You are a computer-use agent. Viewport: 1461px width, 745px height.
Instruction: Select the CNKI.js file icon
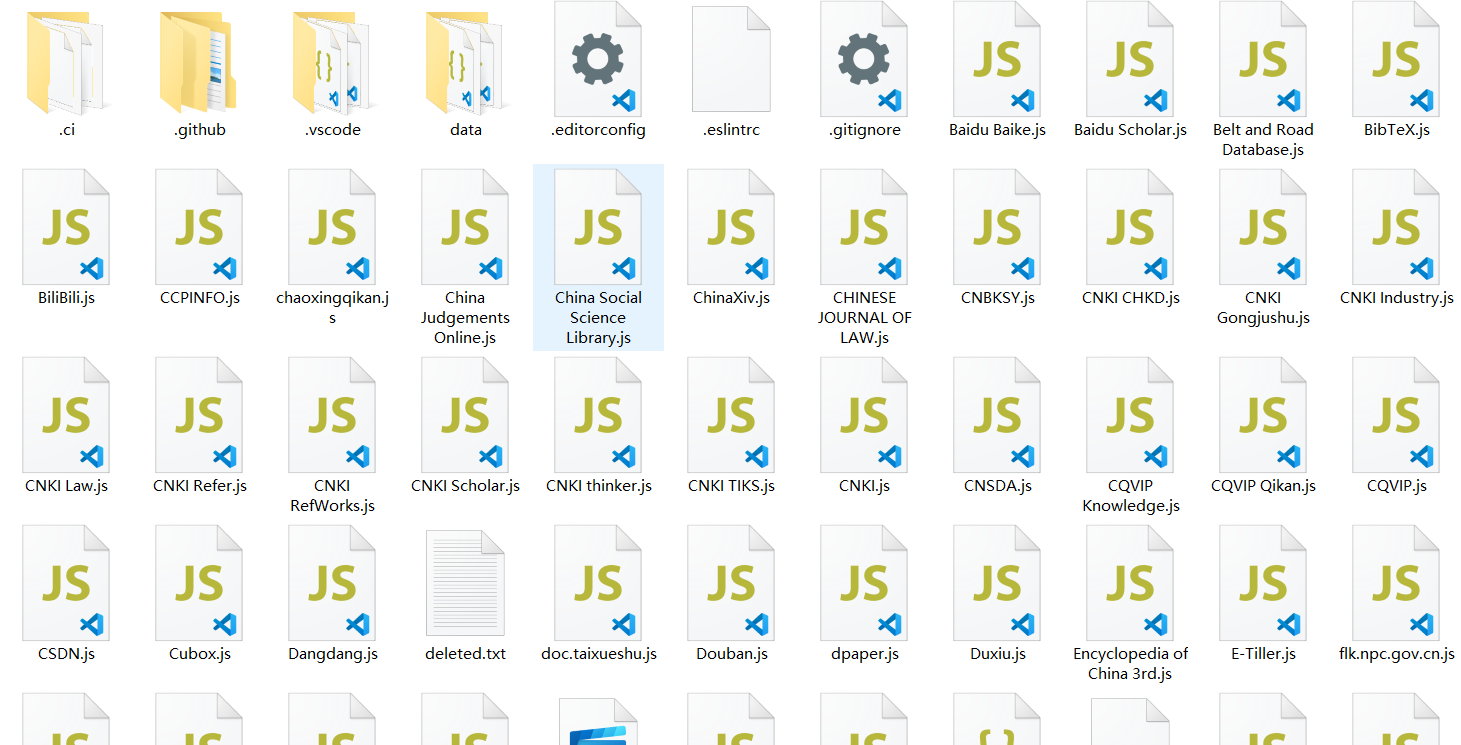[x=864, y=414]
